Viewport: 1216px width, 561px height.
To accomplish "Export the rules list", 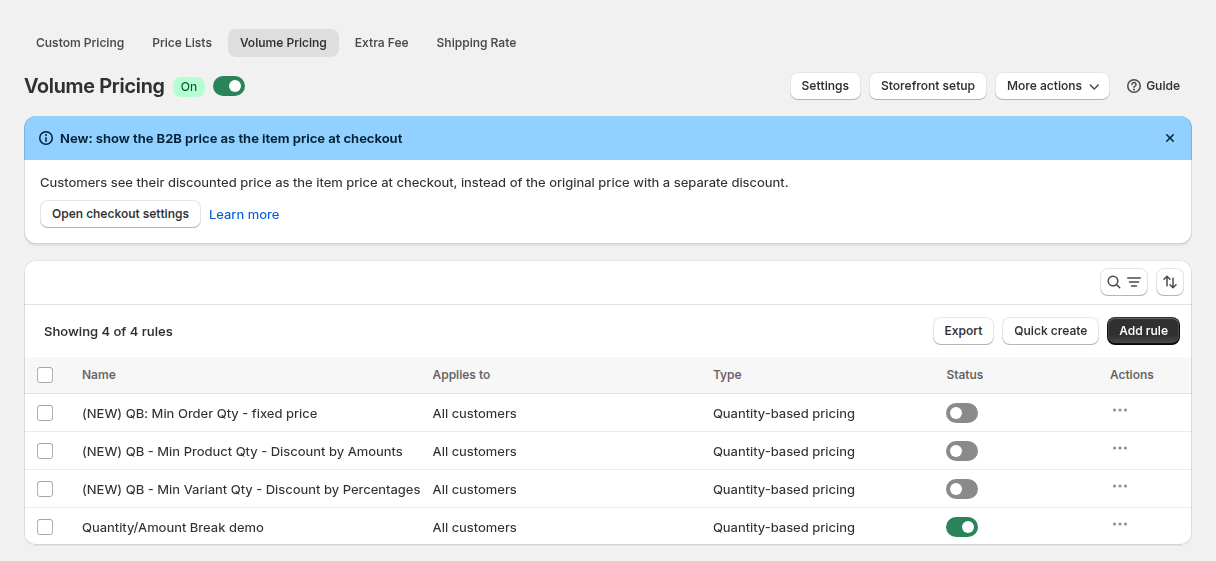I will pyautogui.click(x=963, y=331).
